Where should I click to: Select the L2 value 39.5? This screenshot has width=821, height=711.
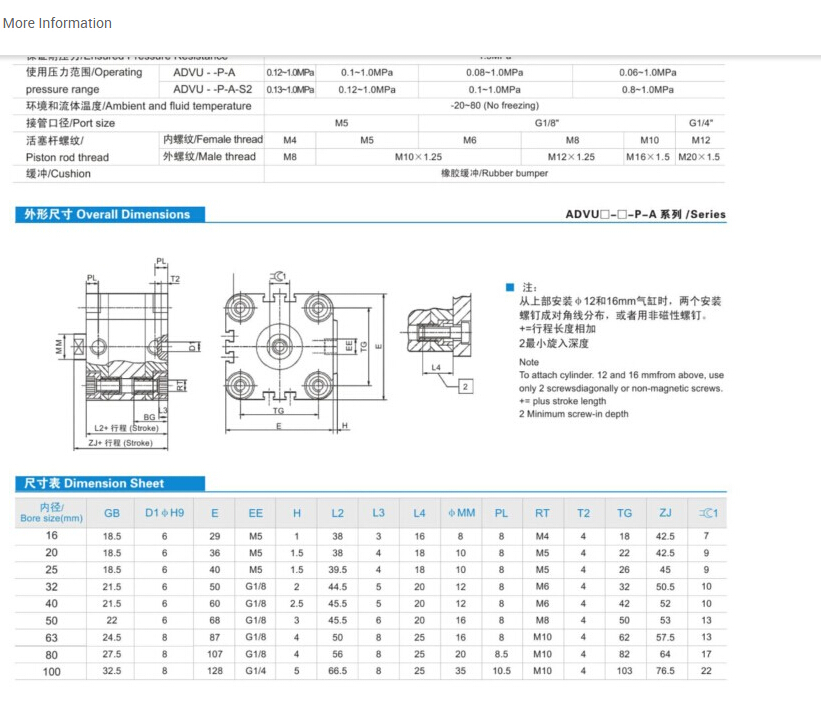click(338, 570)
